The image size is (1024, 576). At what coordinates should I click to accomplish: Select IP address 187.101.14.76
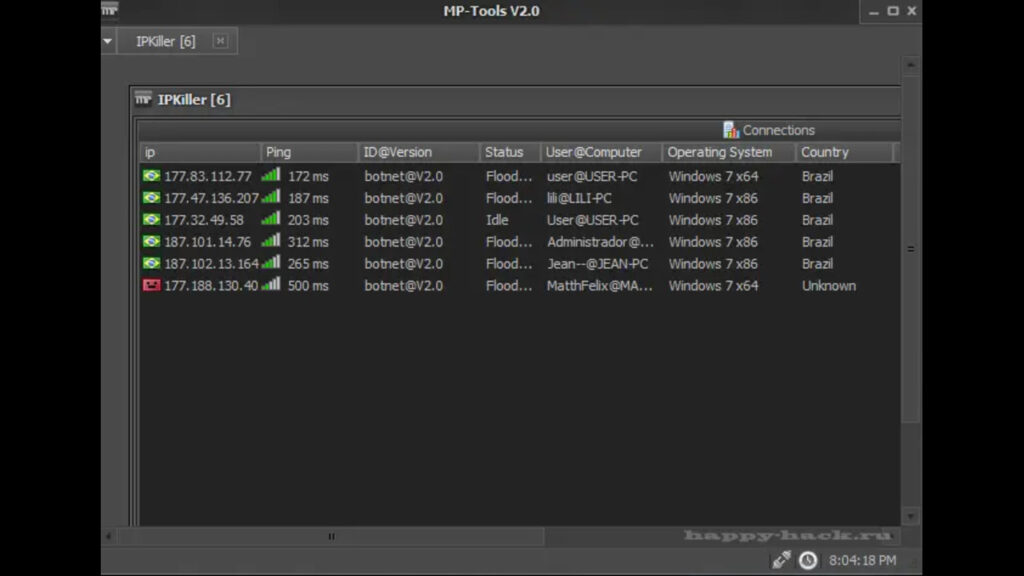tap(208, 242)
